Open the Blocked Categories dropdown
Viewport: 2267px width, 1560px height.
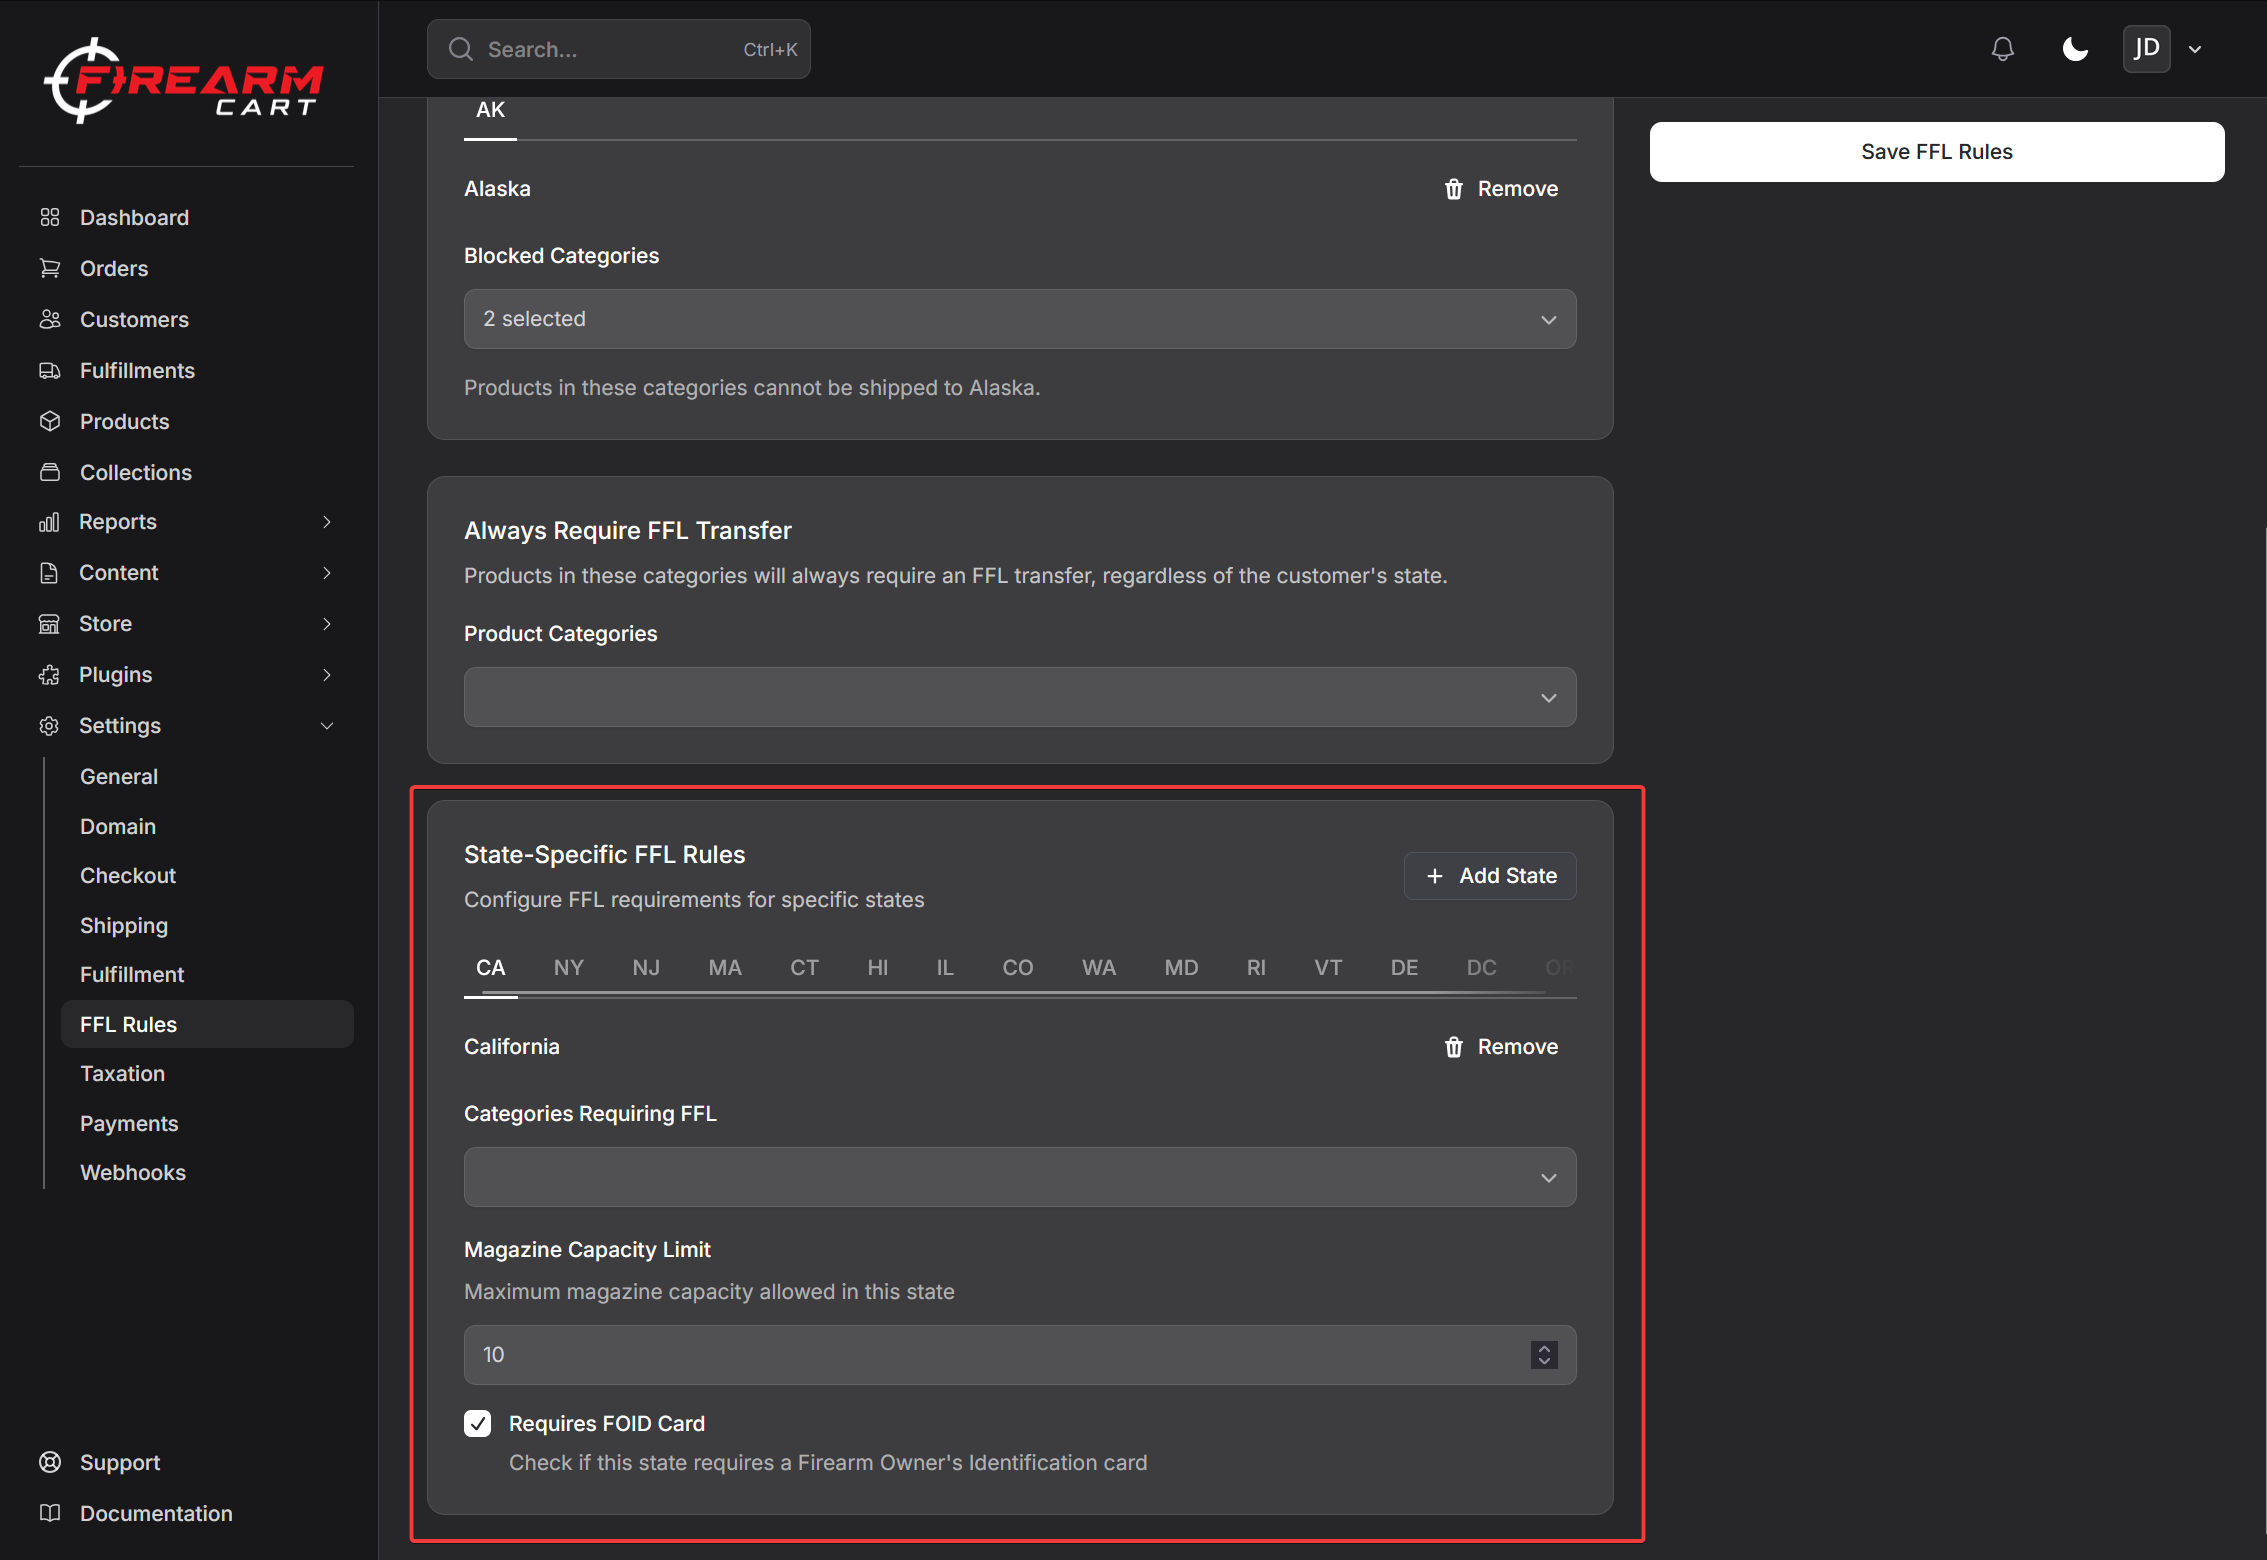[1020, 319]
